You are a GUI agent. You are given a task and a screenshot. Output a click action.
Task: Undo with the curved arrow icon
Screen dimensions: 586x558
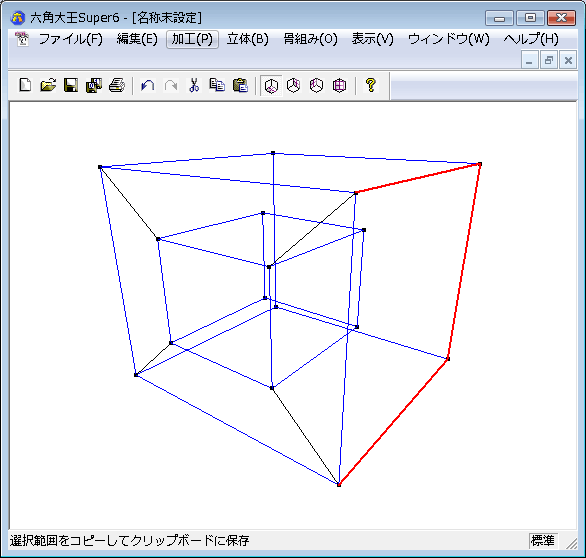(x=148, y=85)
